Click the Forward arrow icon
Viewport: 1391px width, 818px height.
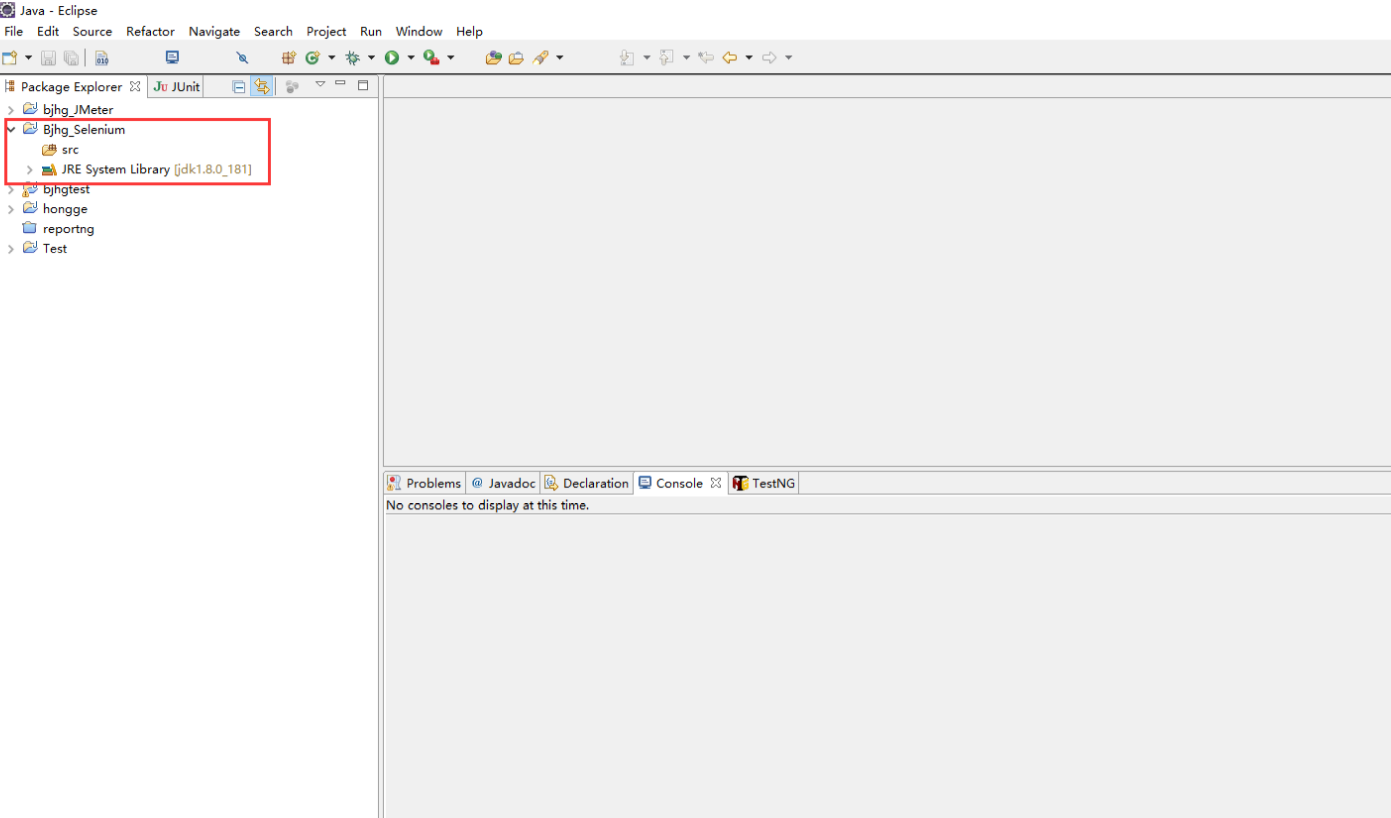click(x=769, y=58)
